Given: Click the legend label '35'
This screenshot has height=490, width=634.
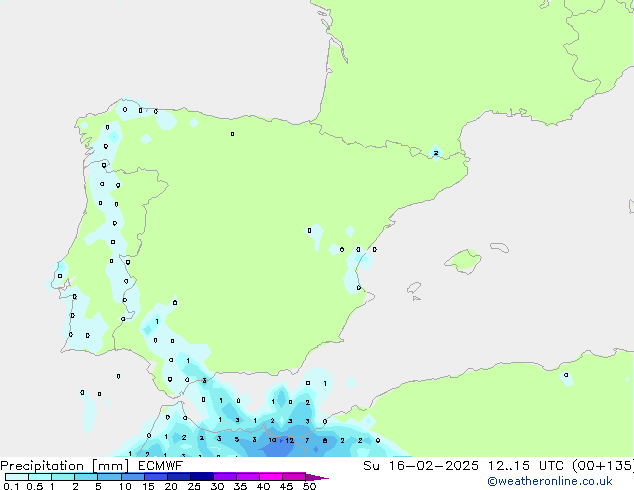Looking at the screenshot, I should (240, 486).
